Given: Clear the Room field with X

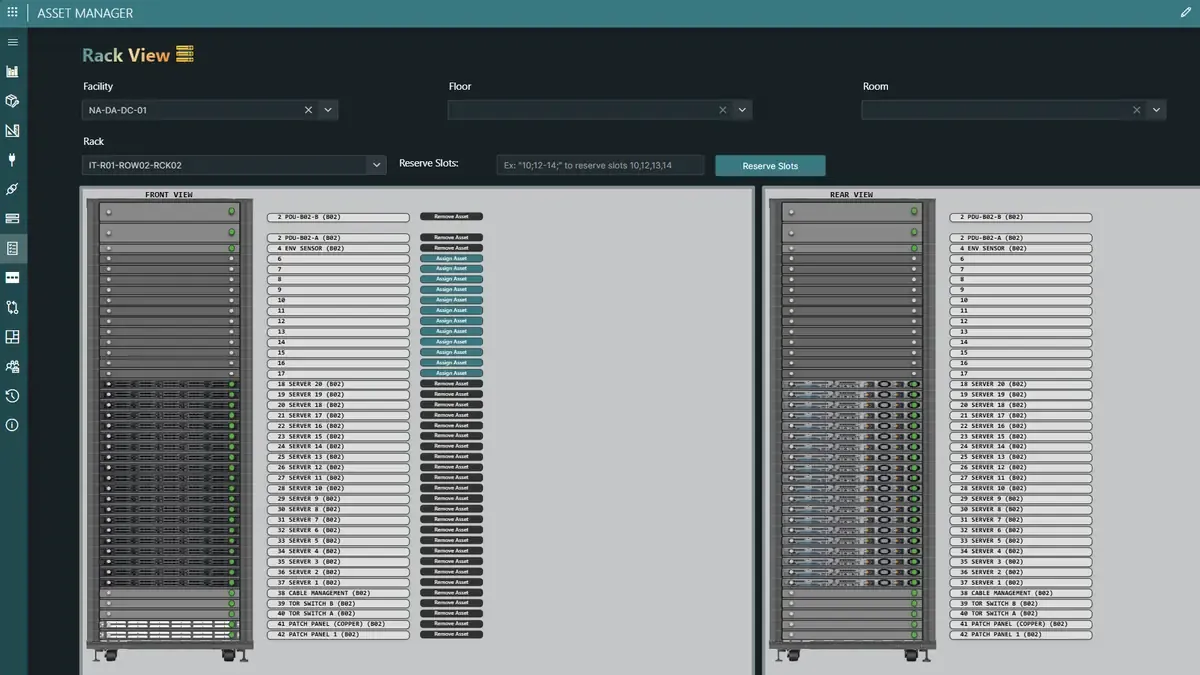Looking at the screenshot, I should 1137,110.
